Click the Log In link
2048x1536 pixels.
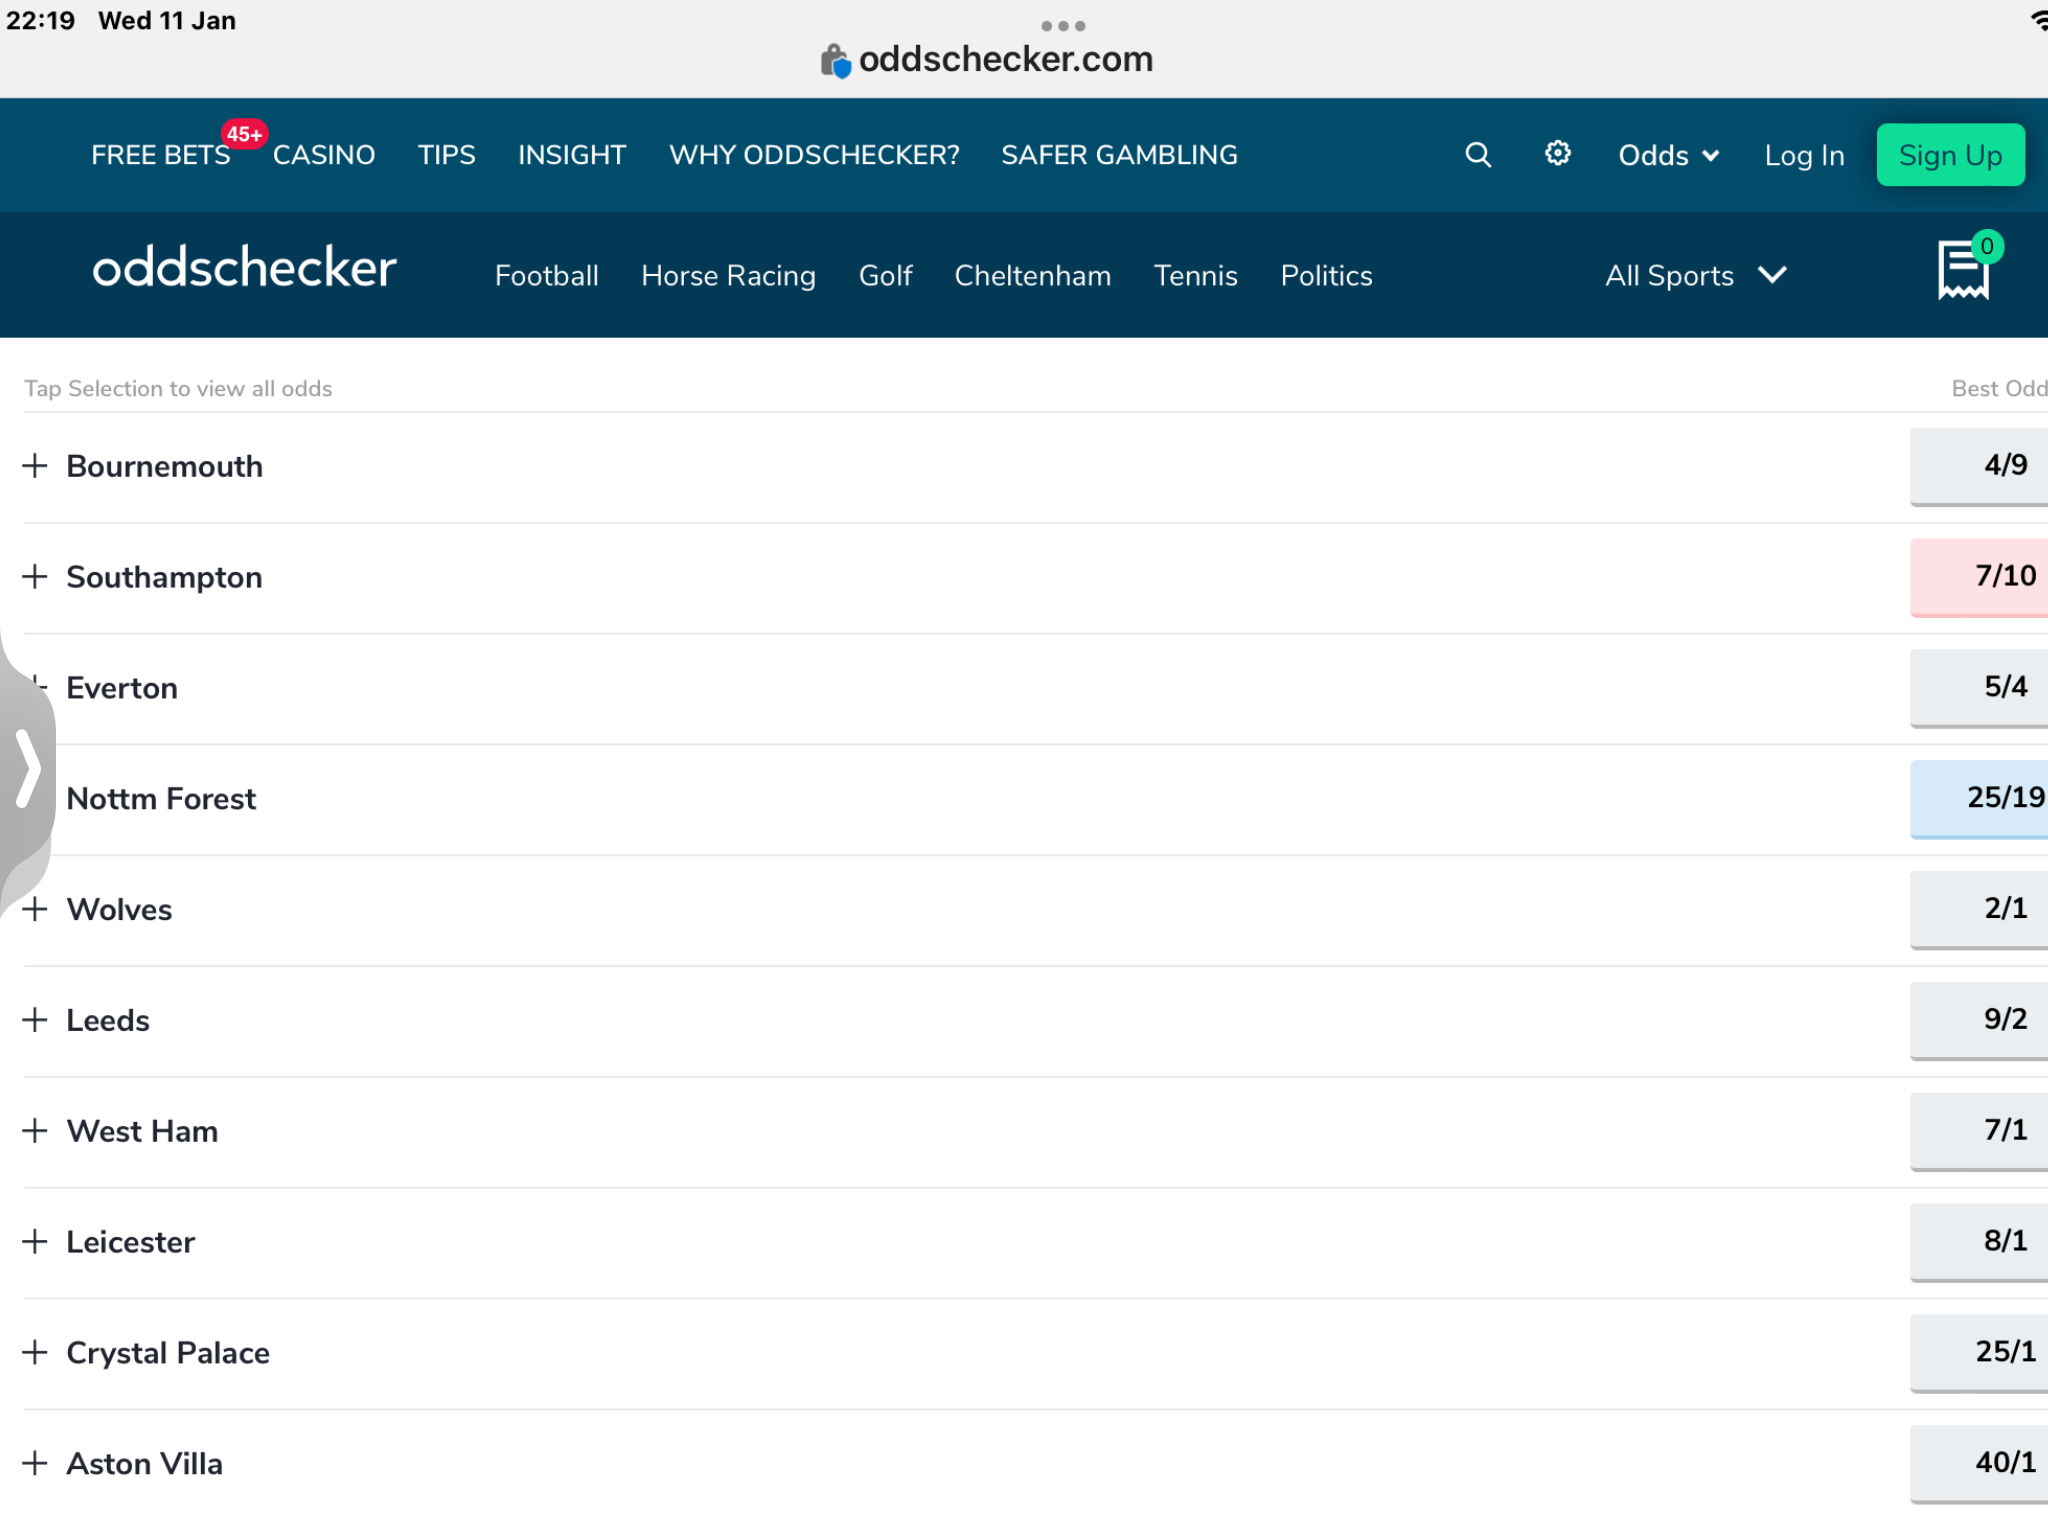[1805, 155]
